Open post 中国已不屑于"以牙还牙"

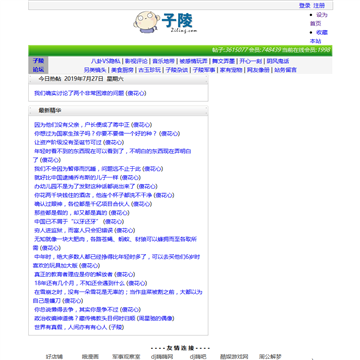[x=67, y=222]
